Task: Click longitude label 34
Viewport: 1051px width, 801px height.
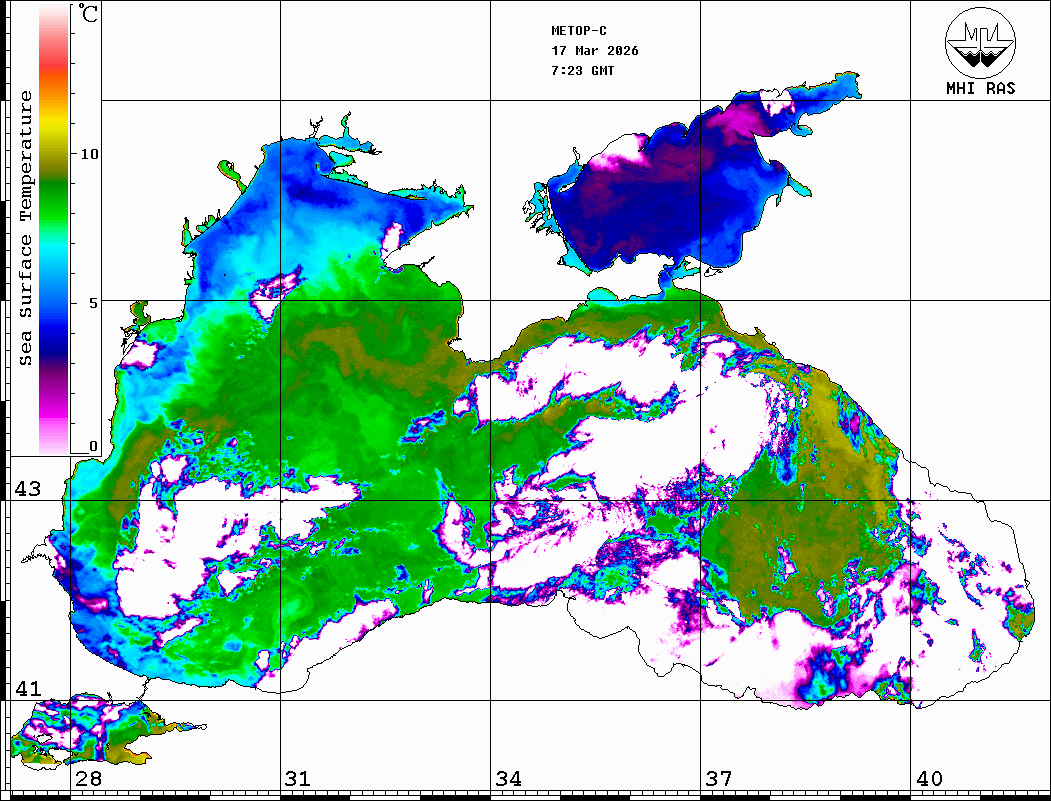Action: (x=508, y=779)
